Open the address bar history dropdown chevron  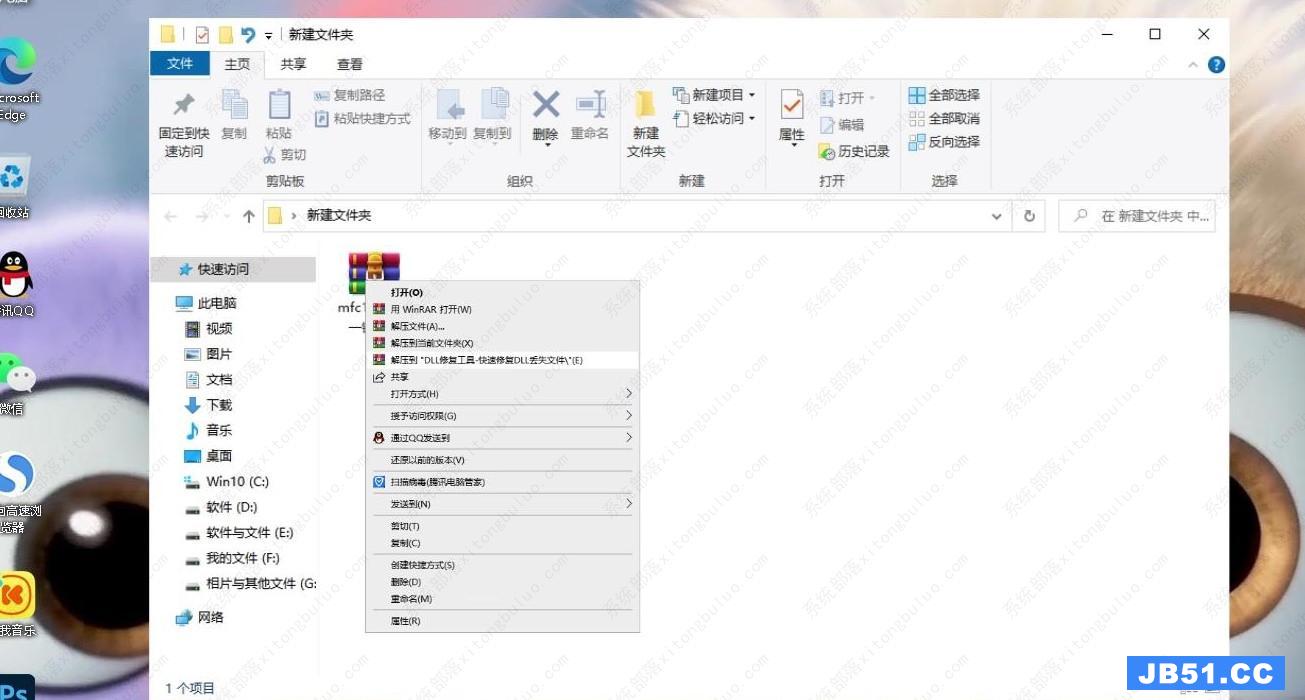(x=996, y=216)
